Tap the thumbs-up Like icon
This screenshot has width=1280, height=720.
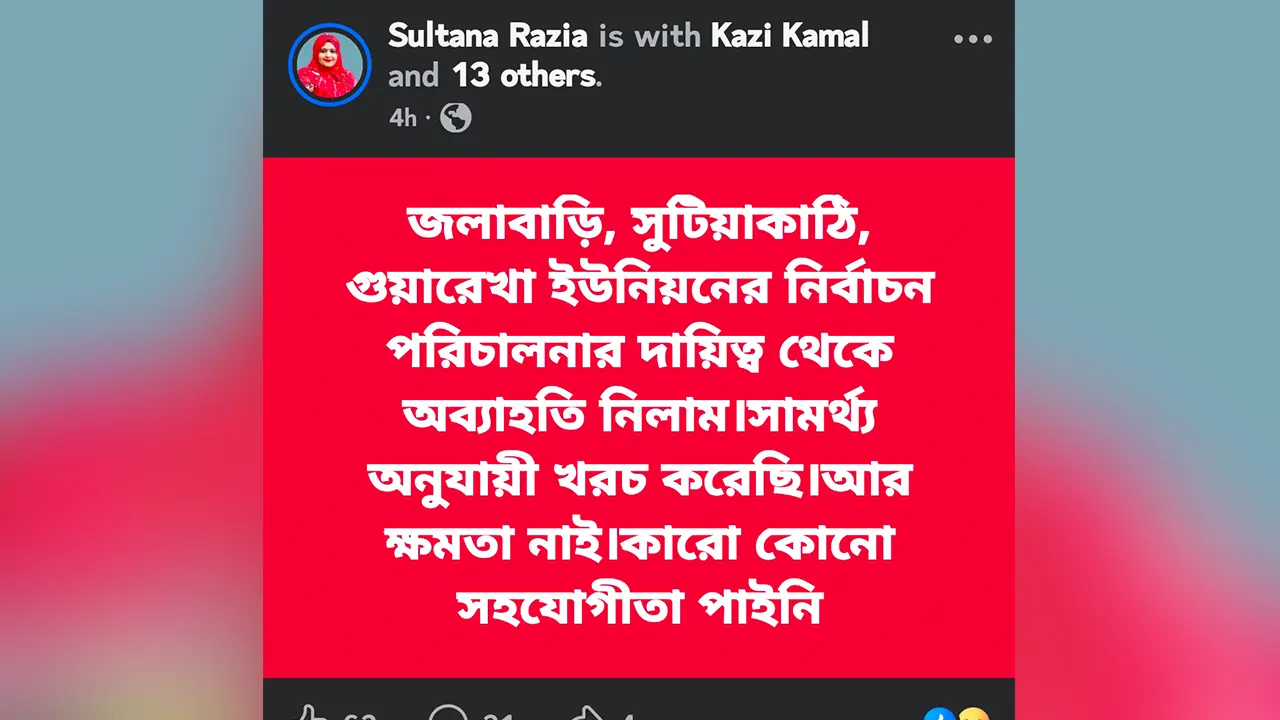coord(311,714)
